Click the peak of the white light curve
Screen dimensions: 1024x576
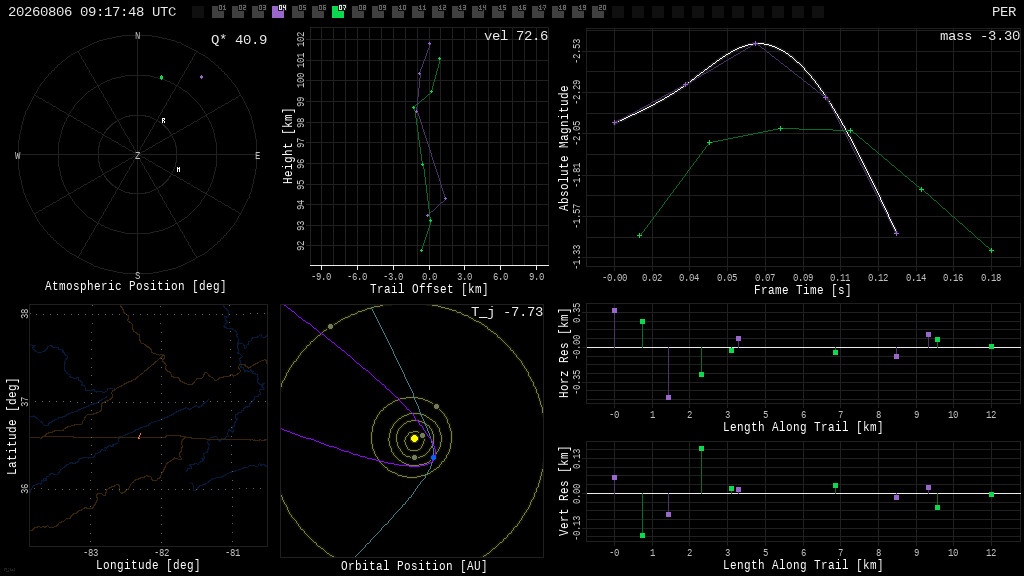click(x=758, y=44)
